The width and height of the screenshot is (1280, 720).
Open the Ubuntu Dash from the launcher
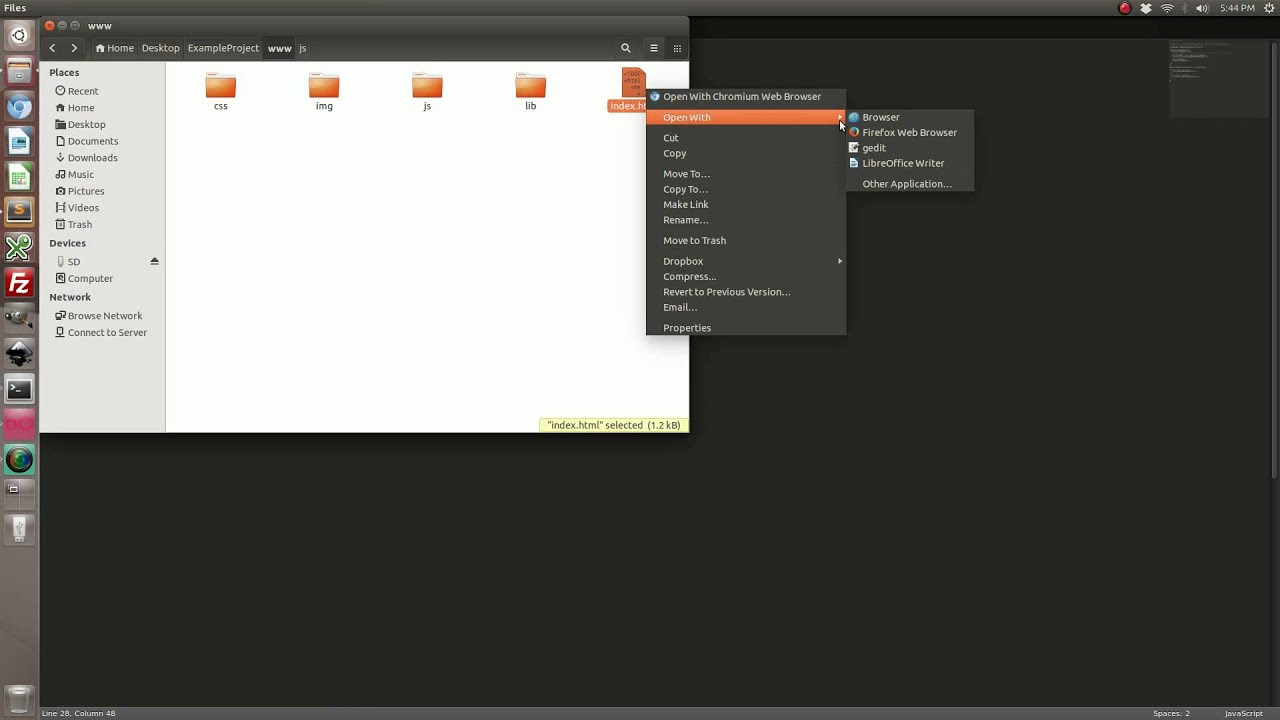click(x=19, y=36)
